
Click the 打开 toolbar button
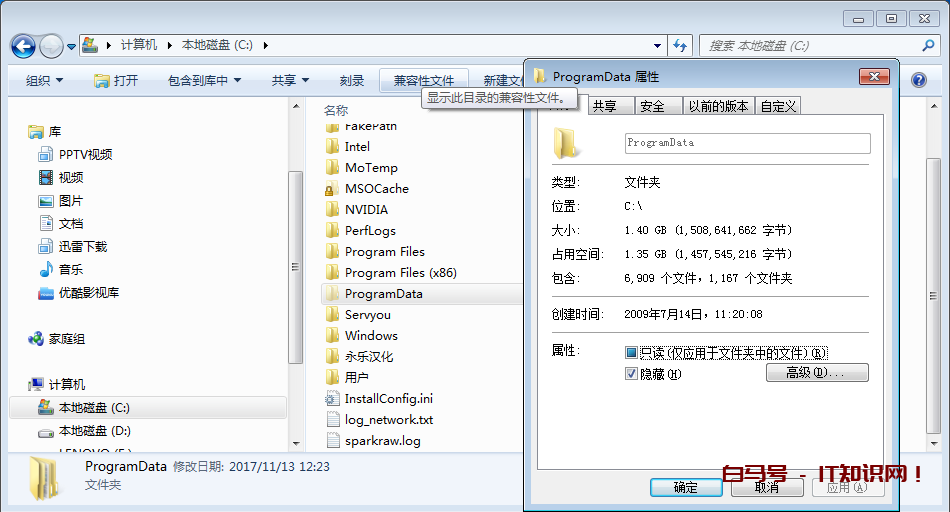click(x=116, y=81)
